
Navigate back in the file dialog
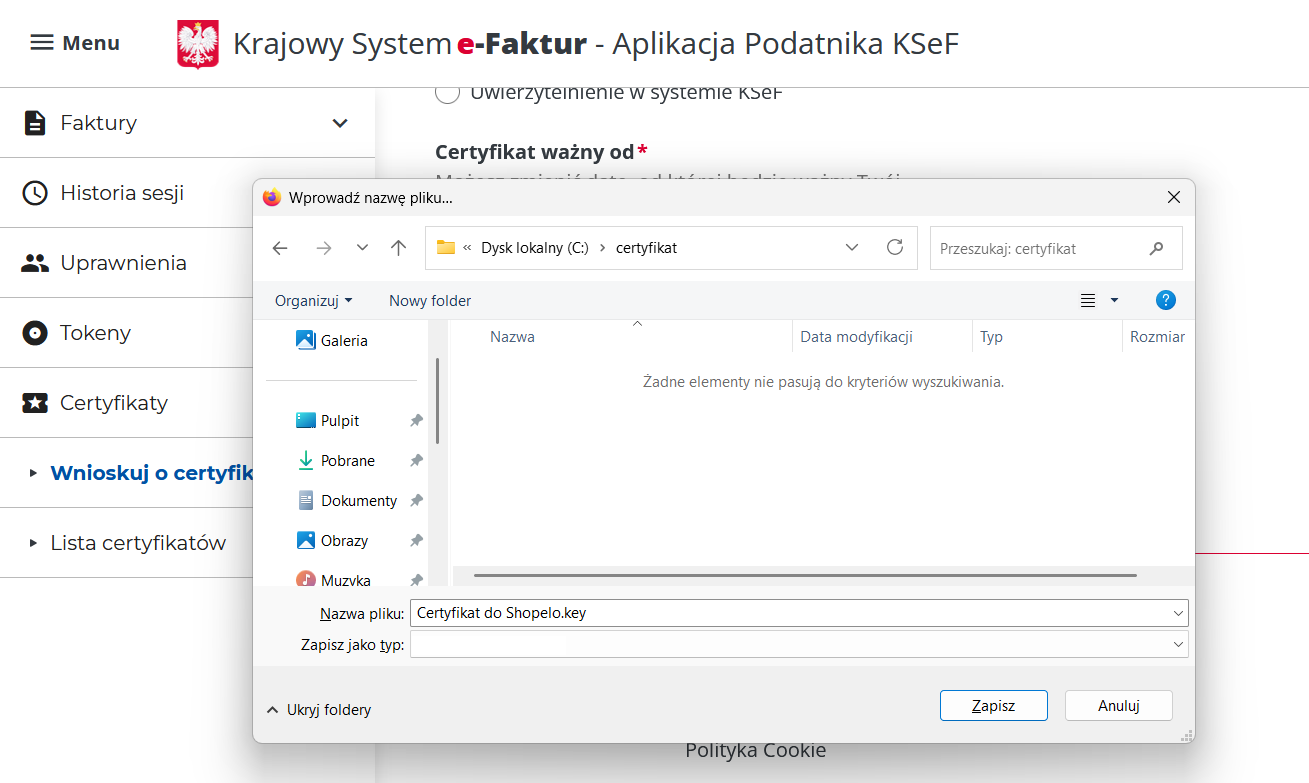pyautogui.click(x=280, y=248)
